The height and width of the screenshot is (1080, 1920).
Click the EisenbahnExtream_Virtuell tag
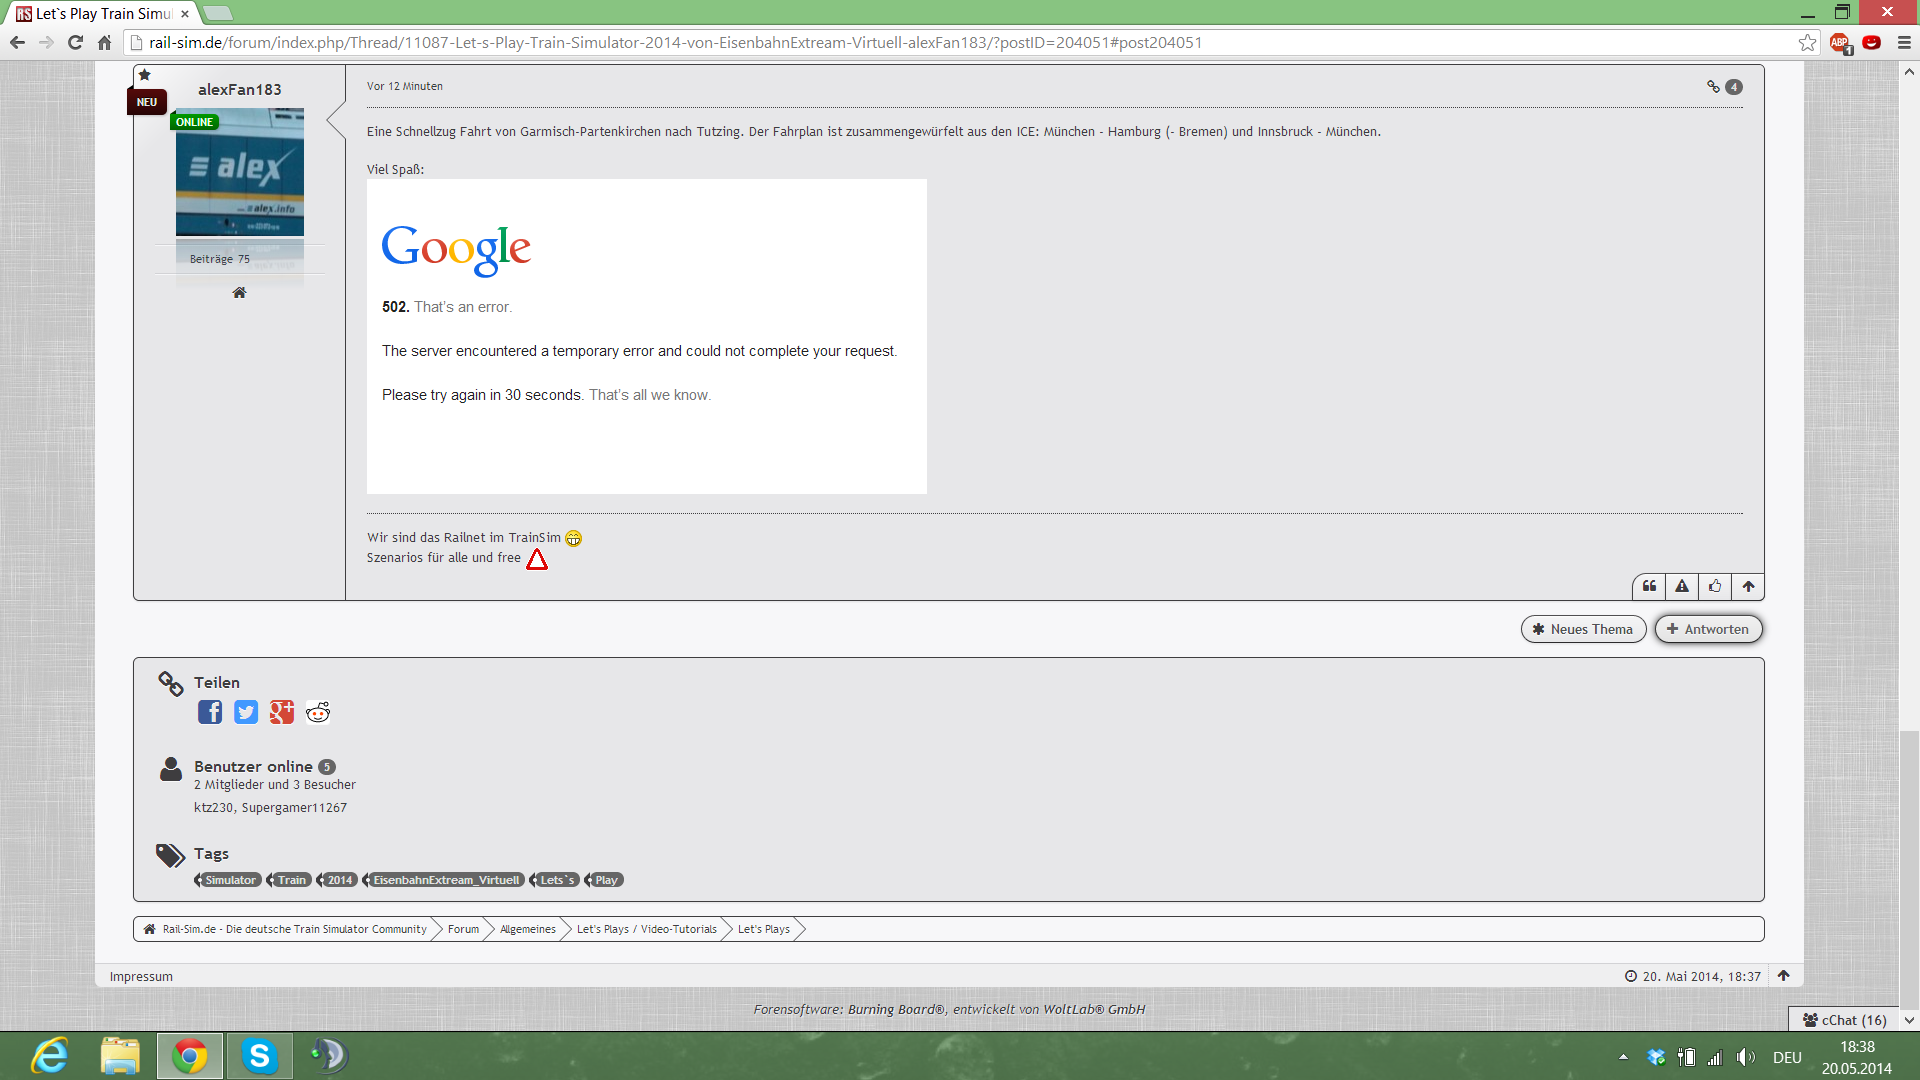446,880
